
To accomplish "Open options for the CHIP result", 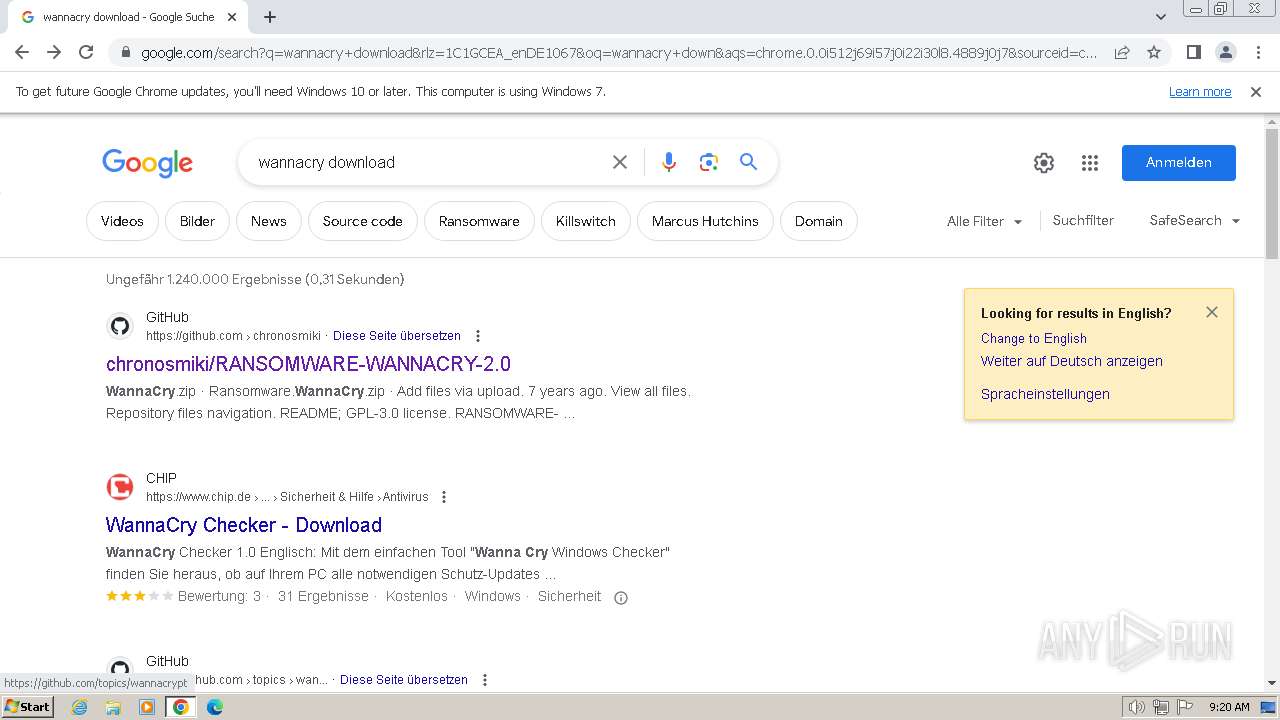I will coord(444,497).
